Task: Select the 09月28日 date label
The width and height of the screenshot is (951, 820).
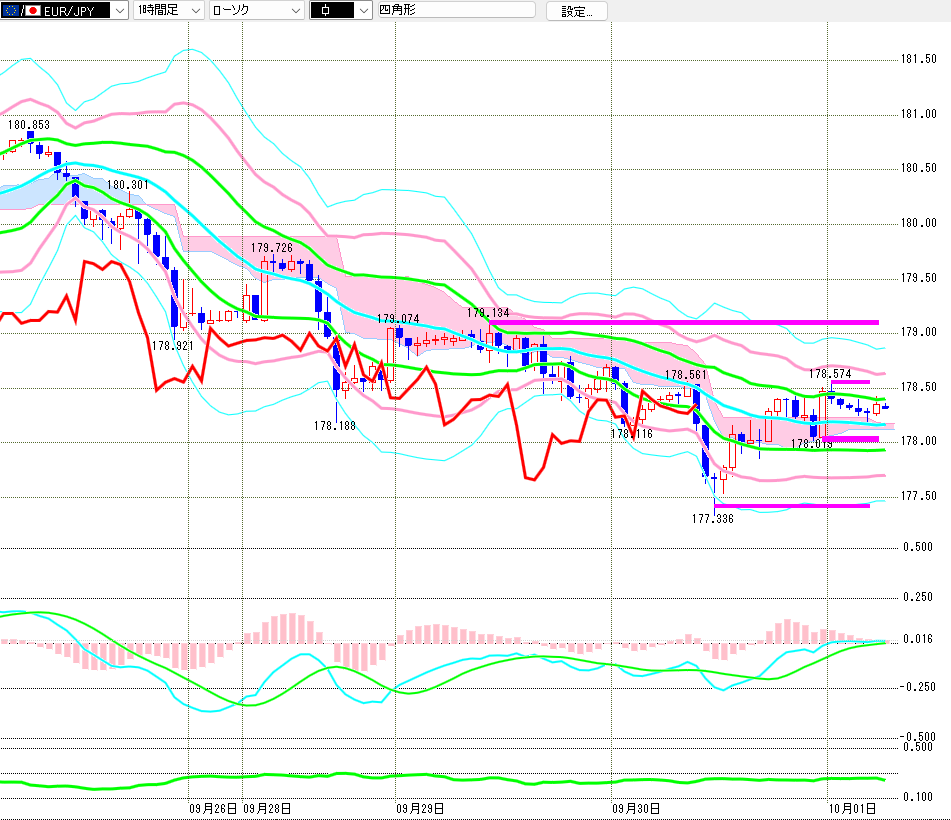Action: (x=267, y=808)
